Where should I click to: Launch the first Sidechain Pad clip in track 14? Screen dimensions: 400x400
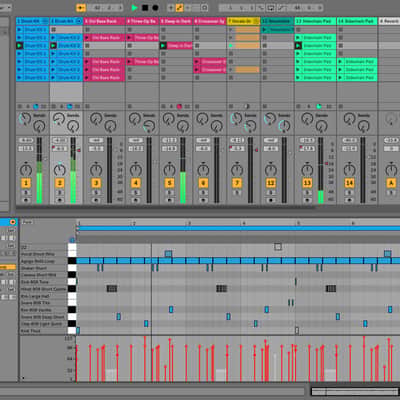pyautogui.click(x=340, y=62)
